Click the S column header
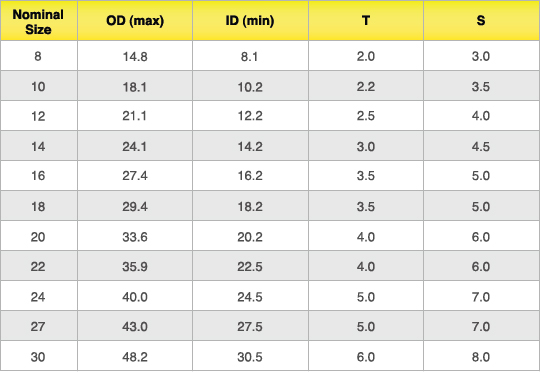540x372 pixels. pyautogui.click(x=481, y=21)
